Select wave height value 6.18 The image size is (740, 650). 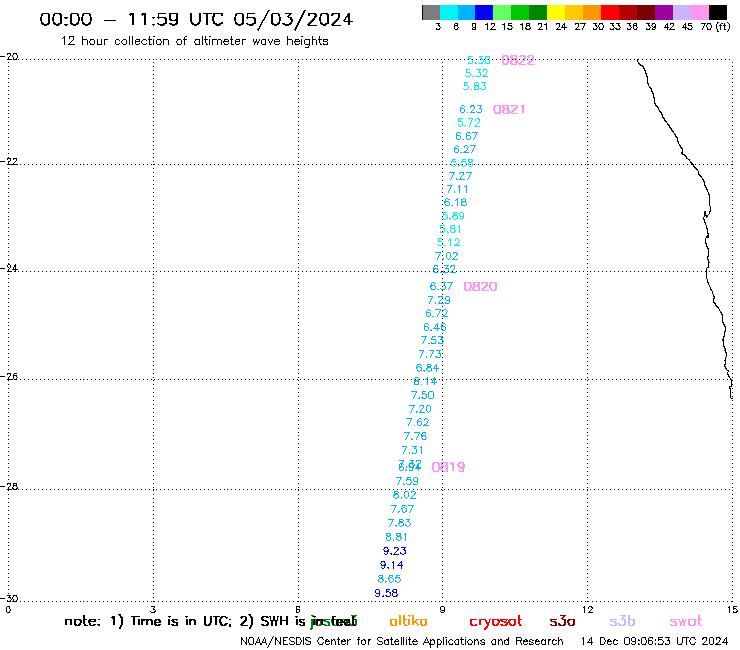(x=455, y=203)
